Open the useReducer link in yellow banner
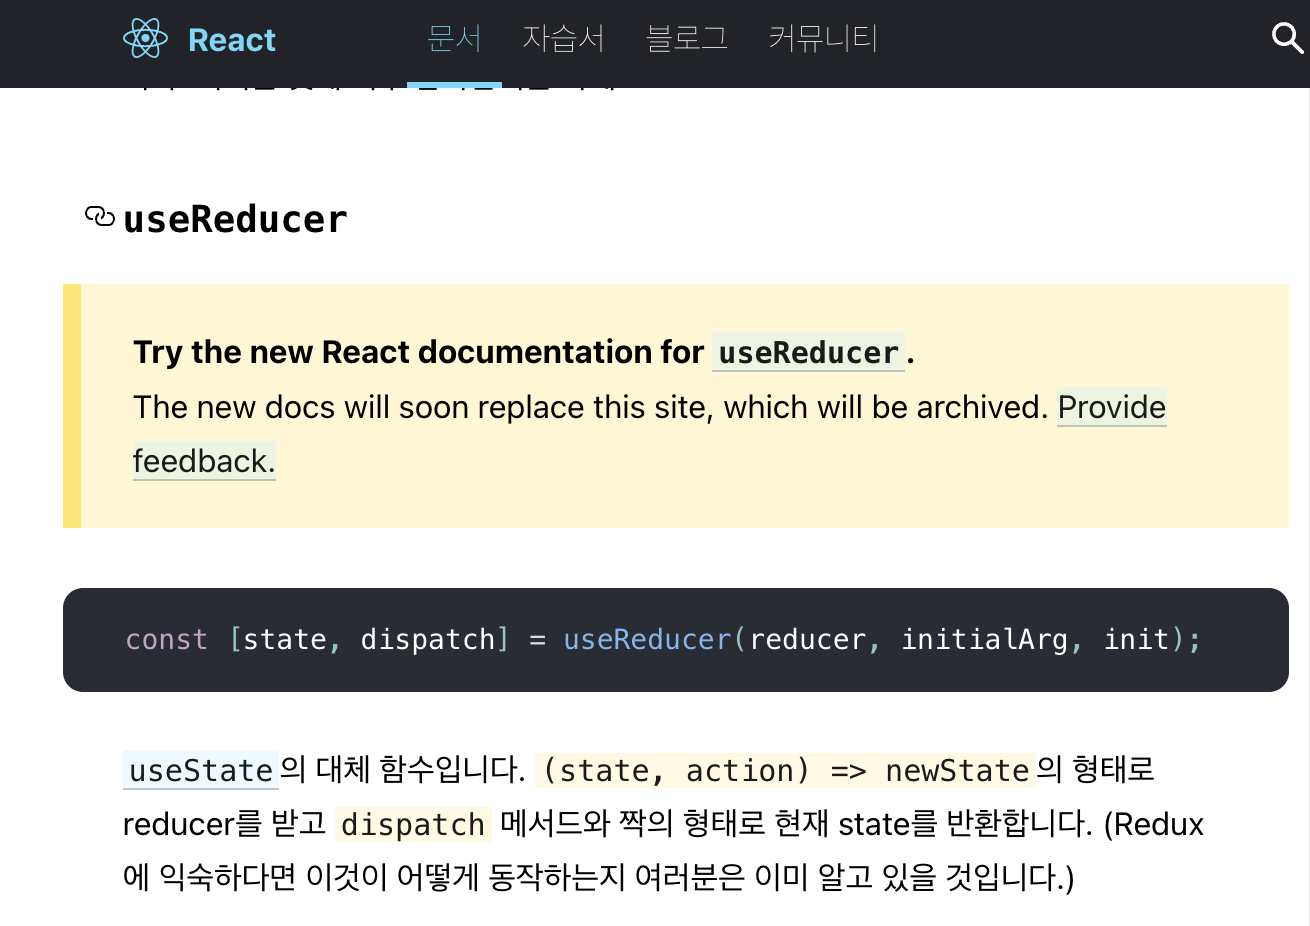 coord(808,353)
